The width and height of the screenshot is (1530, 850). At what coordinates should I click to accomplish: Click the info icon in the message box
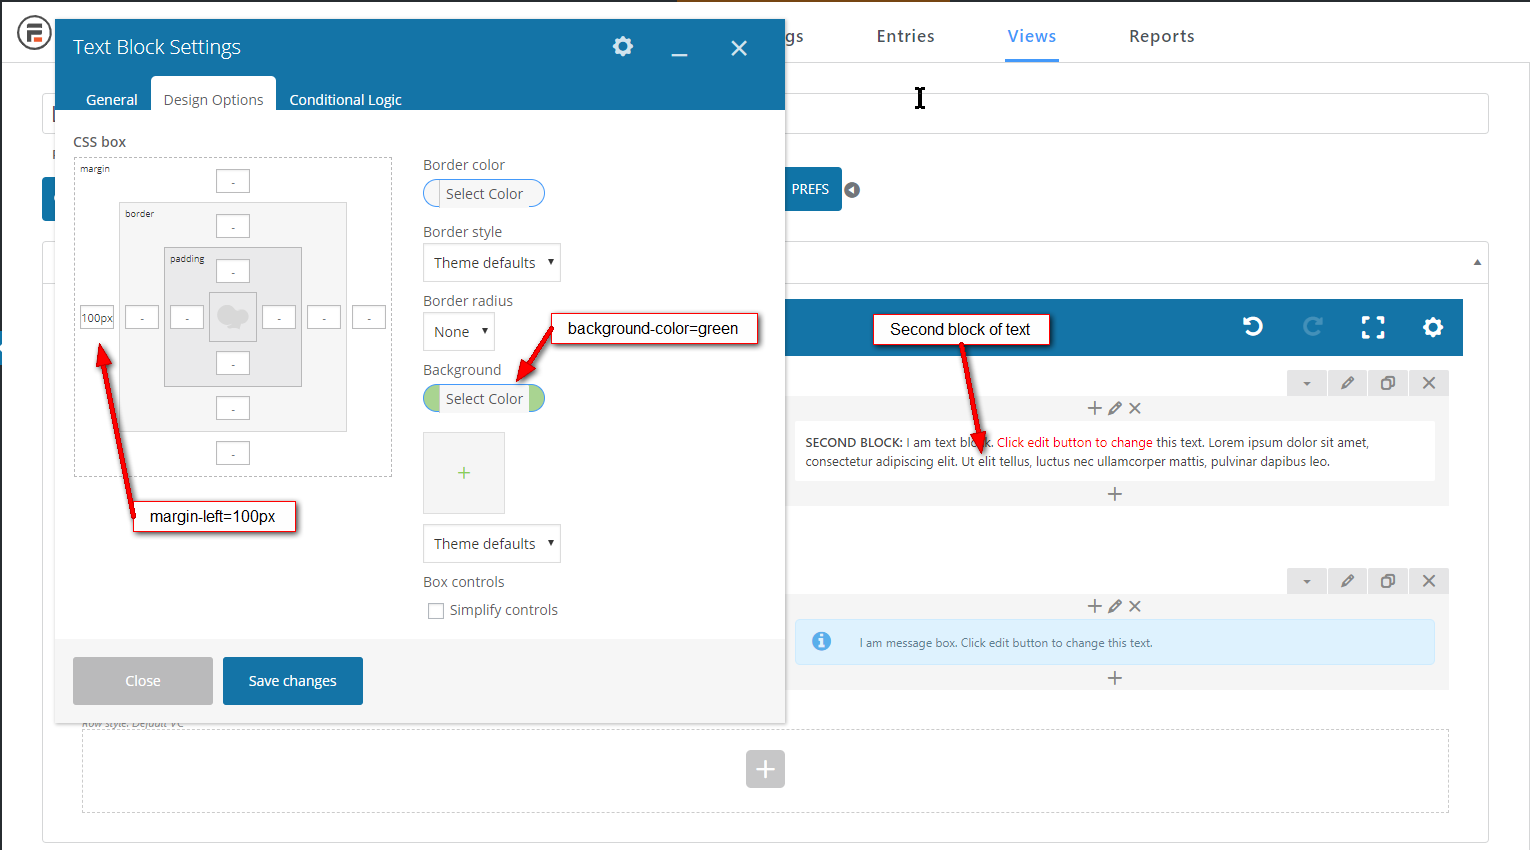point(821,641)
